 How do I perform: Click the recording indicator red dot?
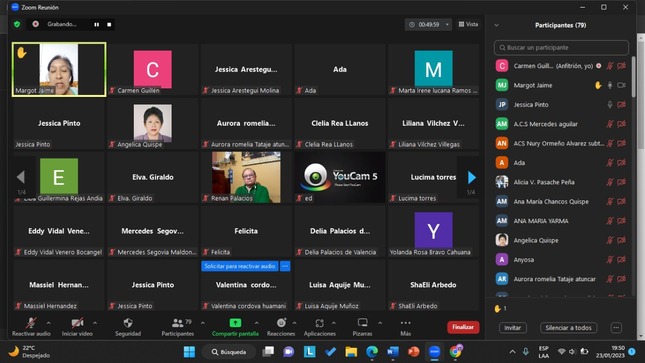[x=36, y=24]
